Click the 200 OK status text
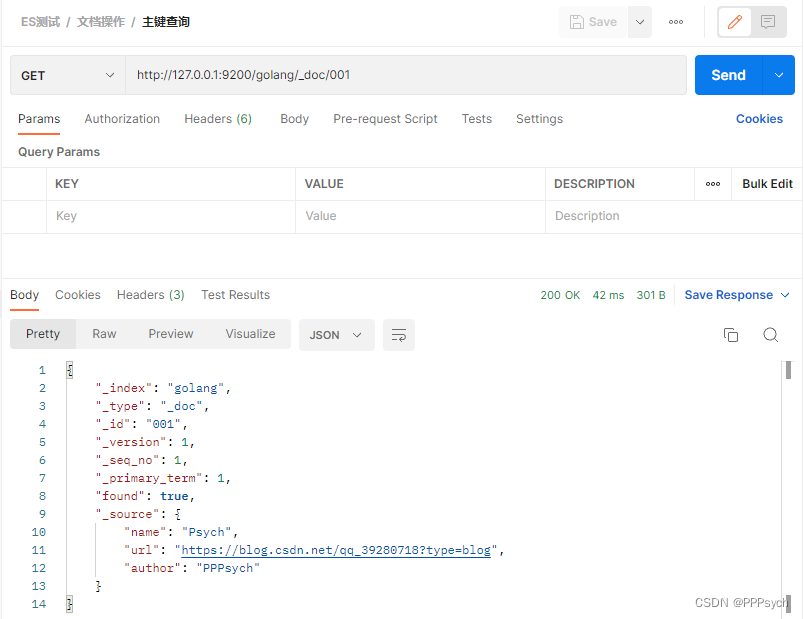Viewport: 804px width, 619px height. click(560, 295)
